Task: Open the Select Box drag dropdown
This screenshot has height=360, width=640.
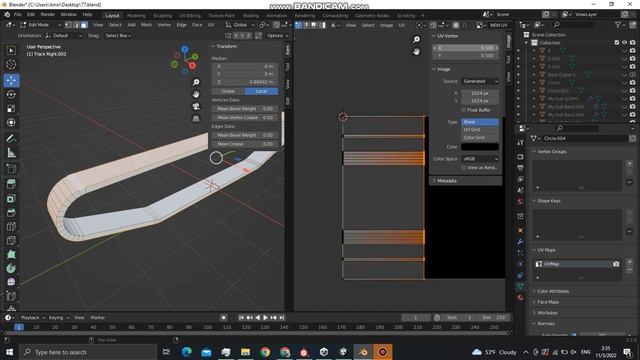Action: coord(118,36)
